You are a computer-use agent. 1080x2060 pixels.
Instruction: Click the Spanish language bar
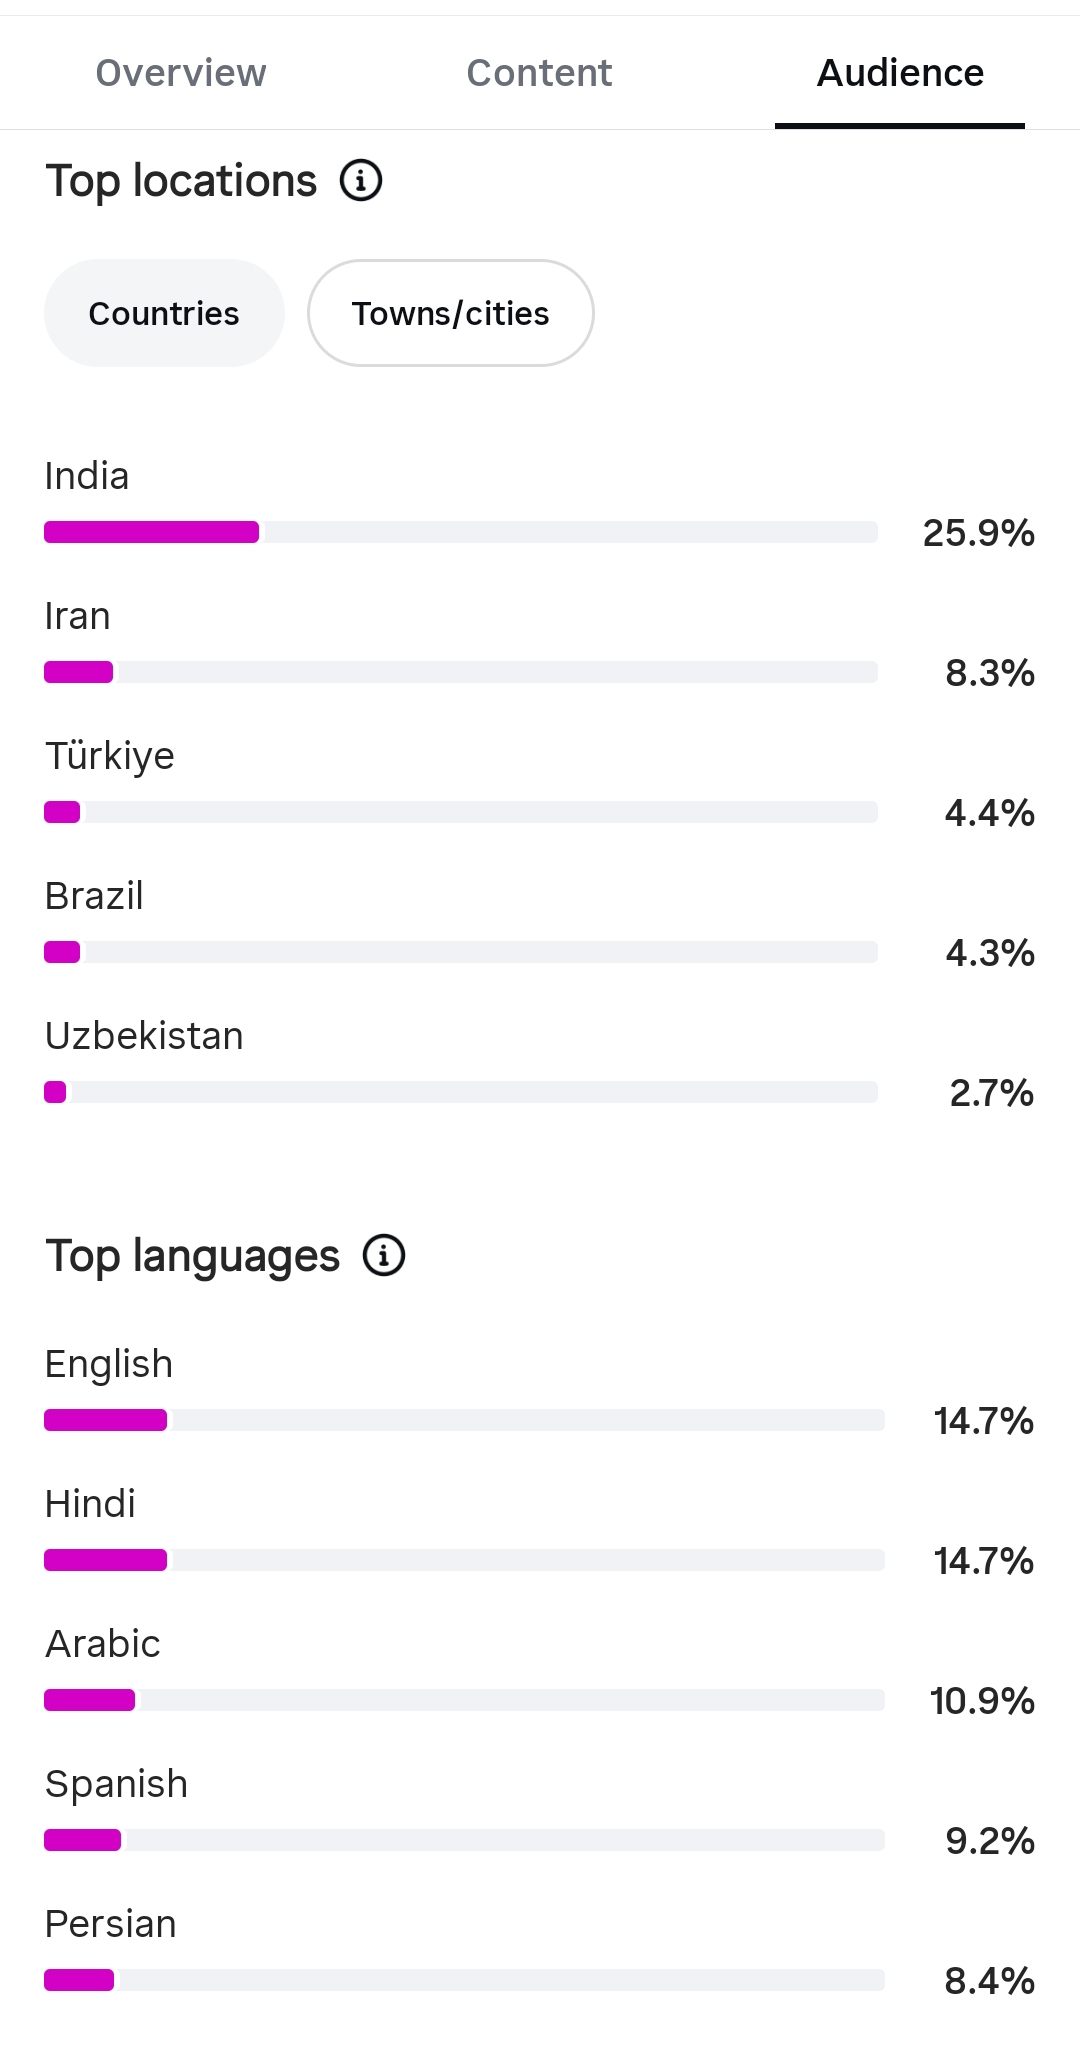[464, 1840]
